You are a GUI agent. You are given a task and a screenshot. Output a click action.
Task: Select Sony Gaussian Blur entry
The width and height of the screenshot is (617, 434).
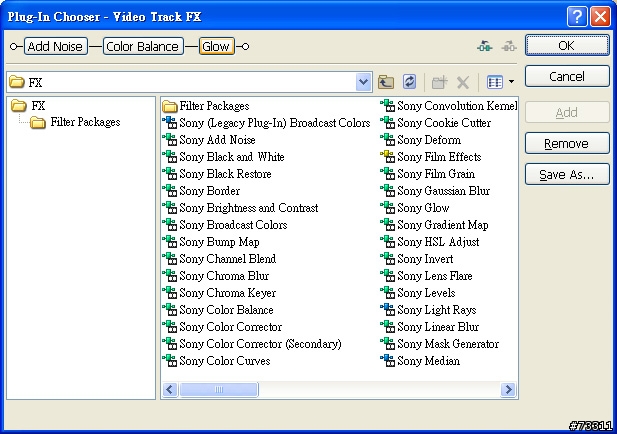(x=436, y=190)
